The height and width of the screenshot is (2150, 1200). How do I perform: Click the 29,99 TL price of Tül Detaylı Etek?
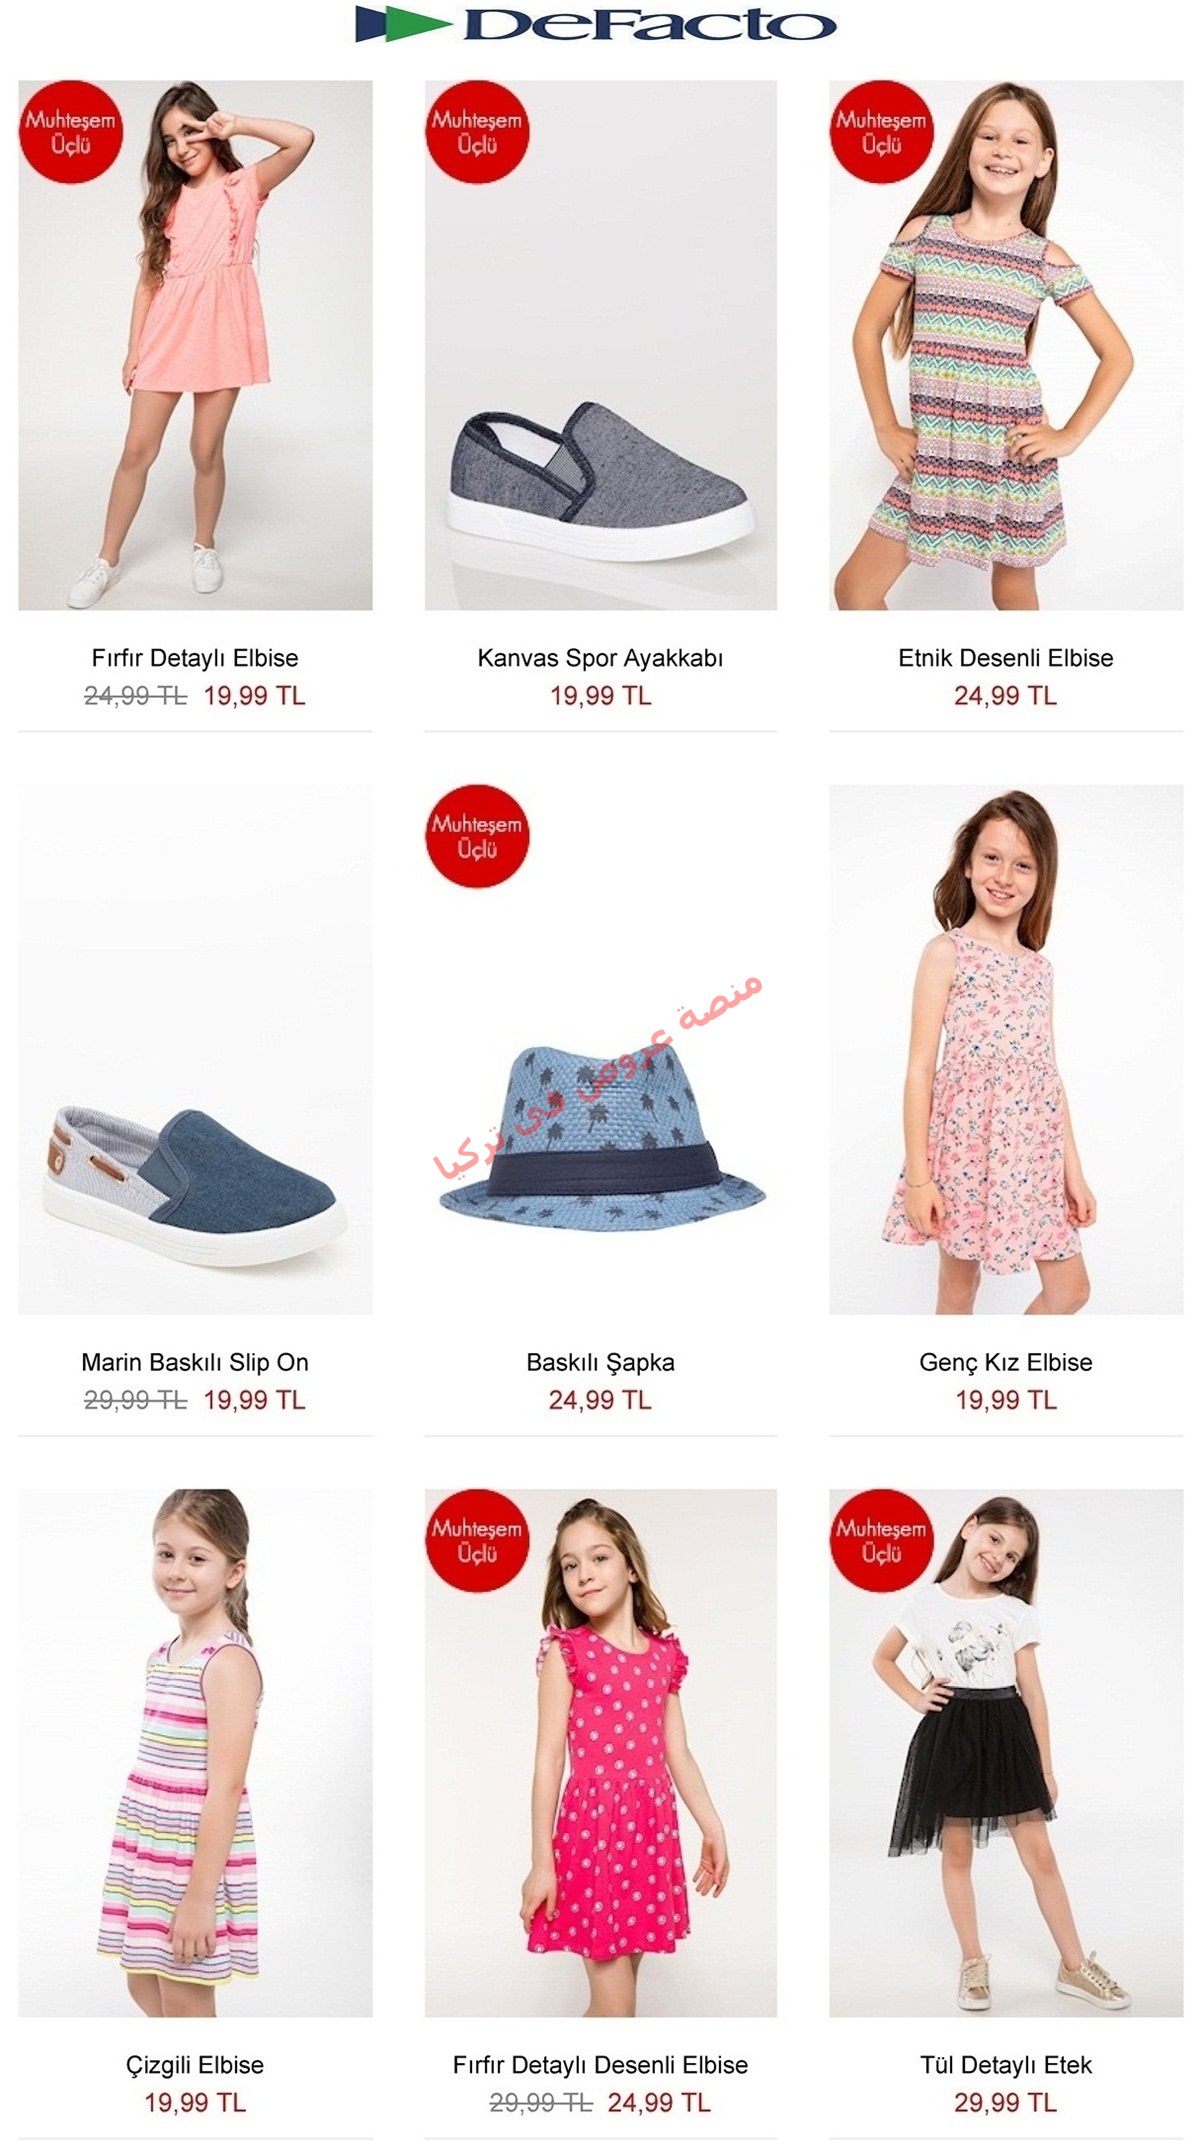(1006, 2103)
